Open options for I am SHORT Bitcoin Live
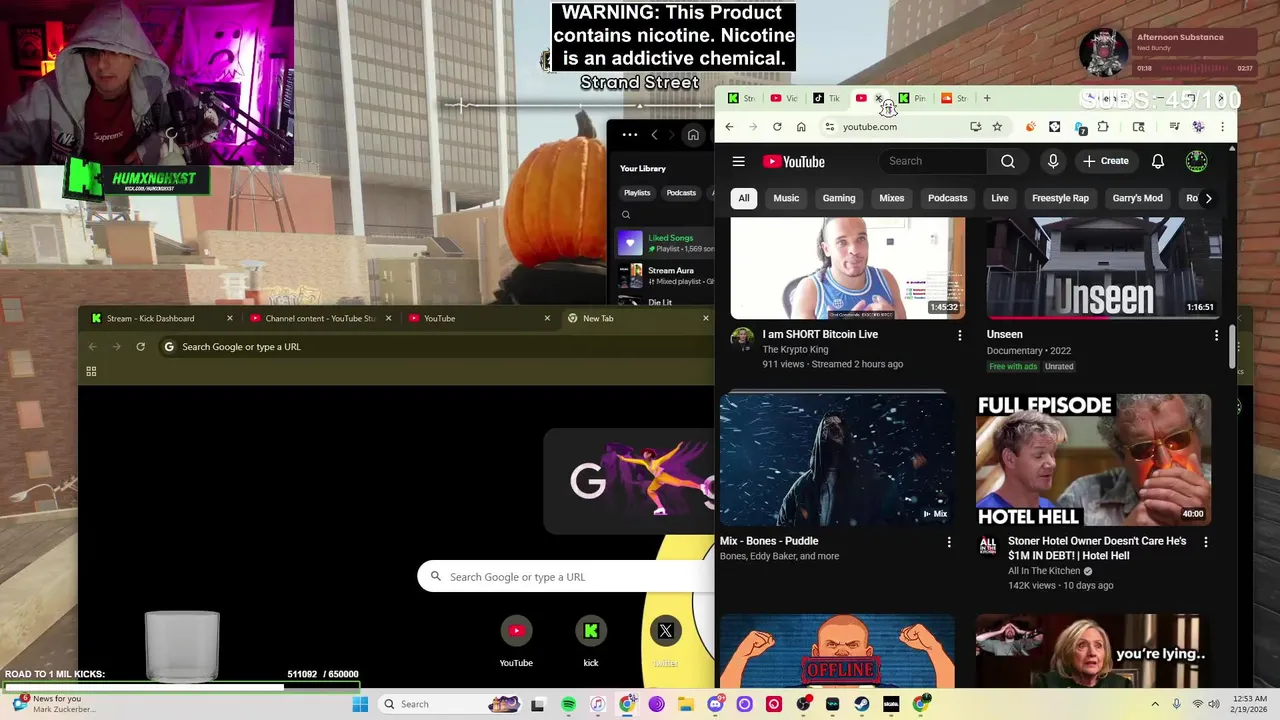 point(960,335)
